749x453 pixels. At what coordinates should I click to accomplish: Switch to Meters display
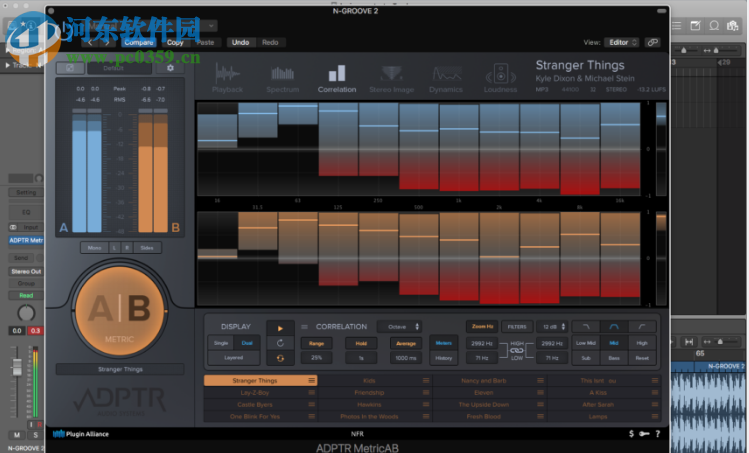coord(443,343)
